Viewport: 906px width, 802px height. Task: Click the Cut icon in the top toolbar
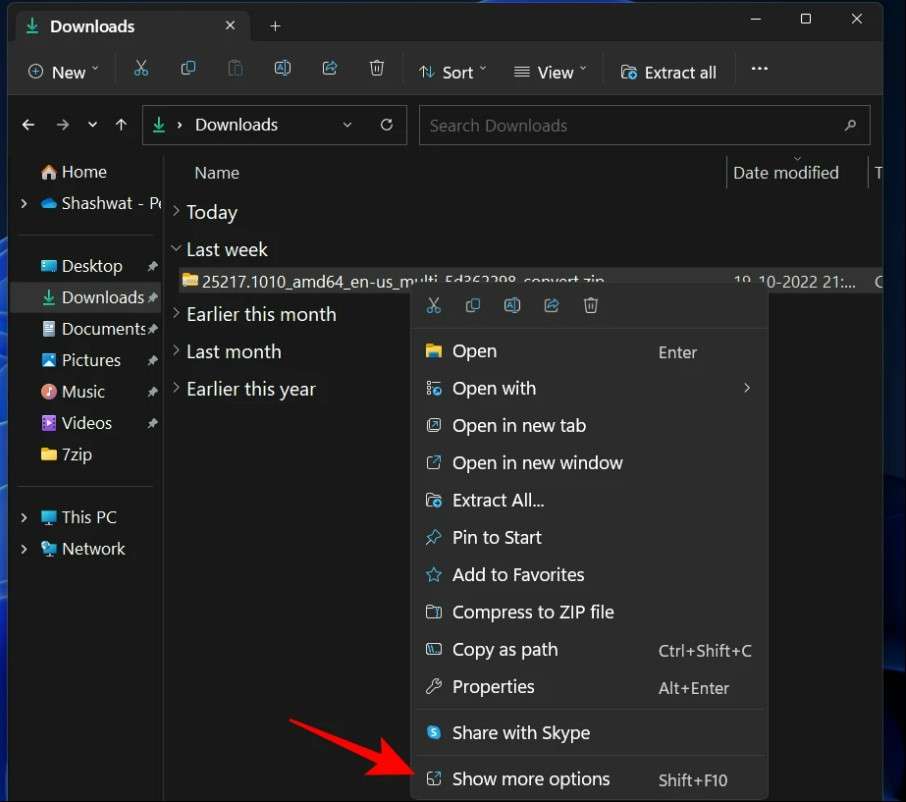(141, 69)
